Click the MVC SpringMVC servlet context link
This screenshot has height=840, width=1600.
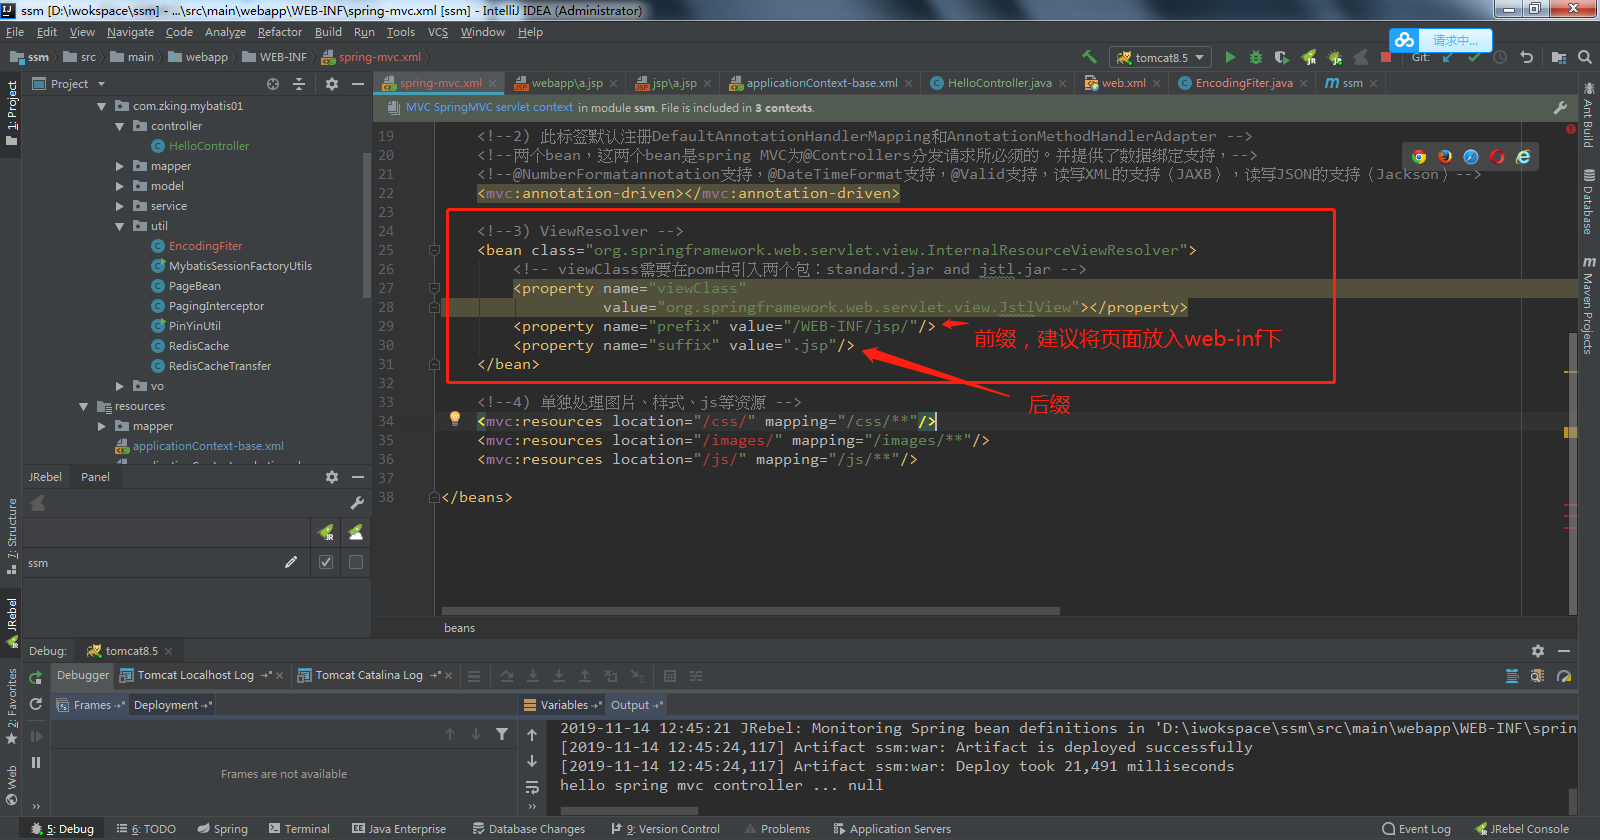489,107
